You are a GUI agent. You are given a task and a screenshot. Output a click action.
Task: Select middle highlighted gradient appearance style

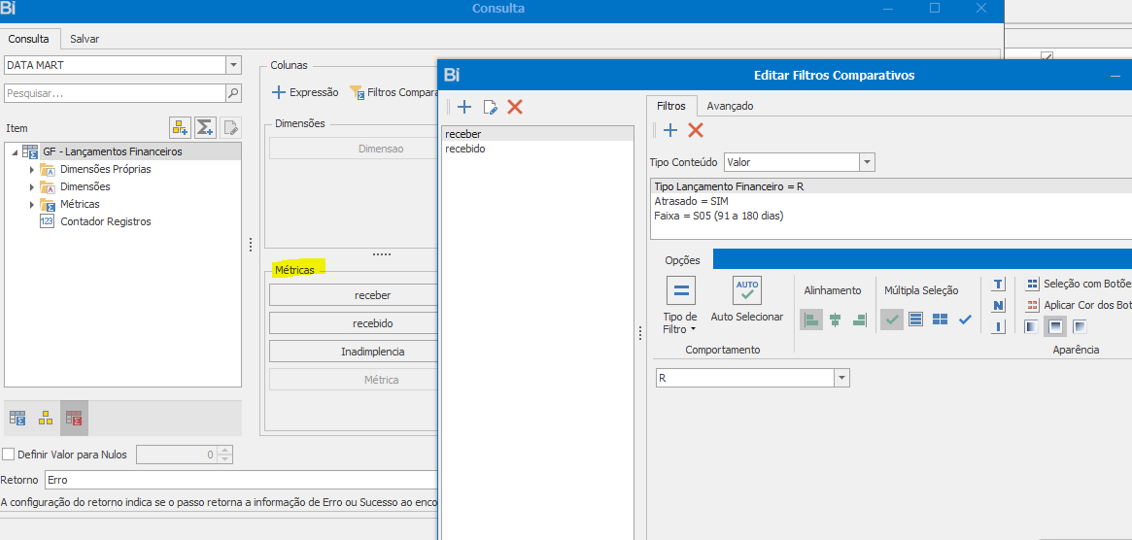tap(1055, 327)
